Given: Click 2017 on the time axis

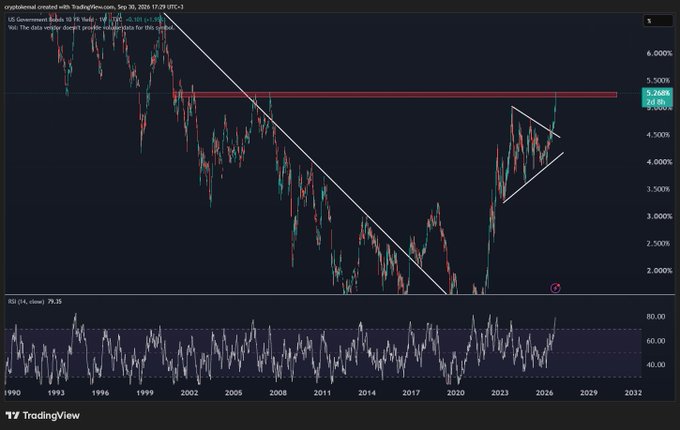Looking at the screenshot, I should click(x=411, y=393).
